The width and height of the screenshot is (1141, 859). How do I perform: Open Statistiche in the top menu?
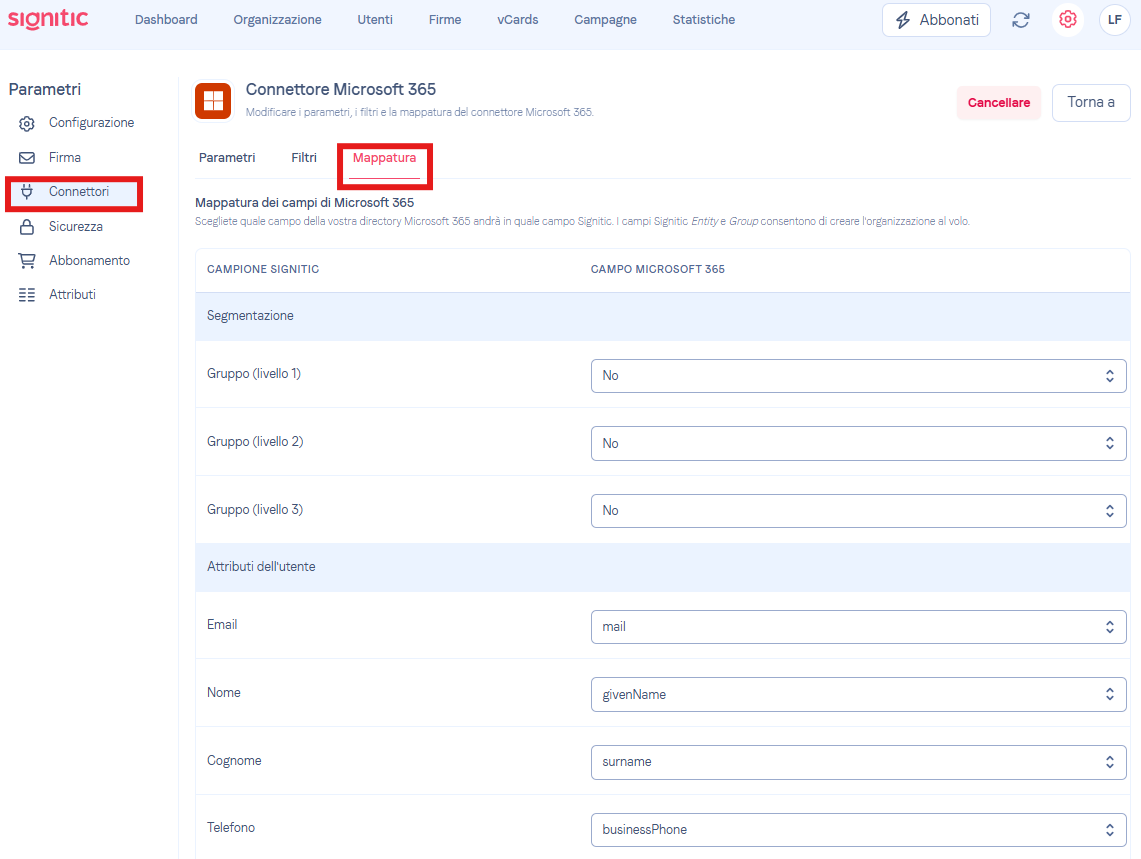(x=704, y=20)
